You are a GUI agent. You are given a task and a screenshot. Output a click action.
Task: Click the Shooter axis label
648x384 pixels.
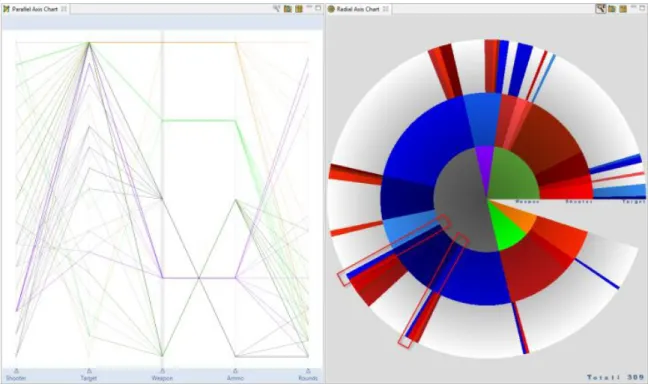click(16, 378)
